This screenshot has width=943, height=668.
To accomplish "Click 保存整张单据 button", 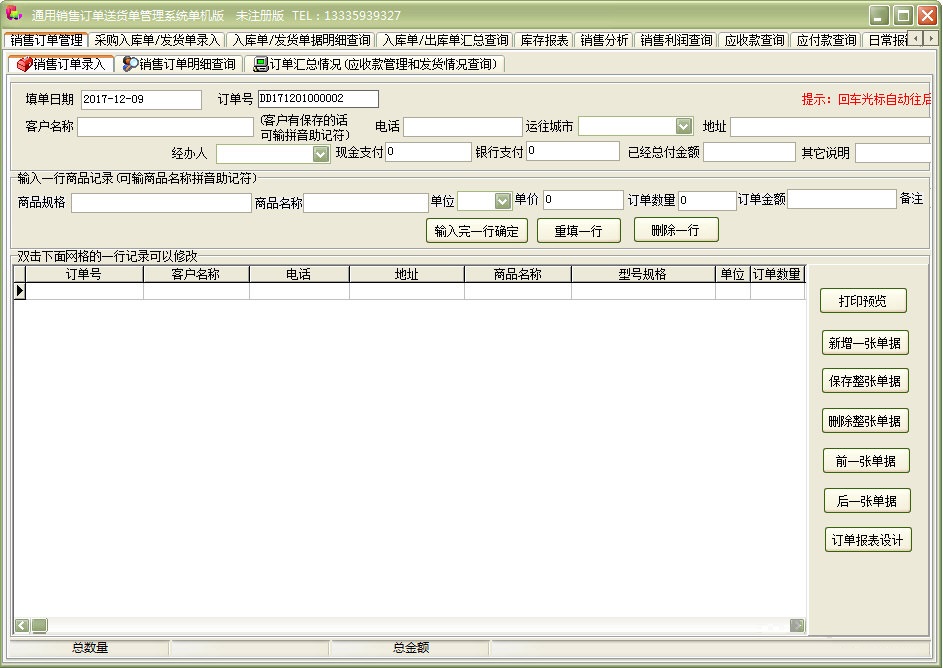I will click(866, 380).
